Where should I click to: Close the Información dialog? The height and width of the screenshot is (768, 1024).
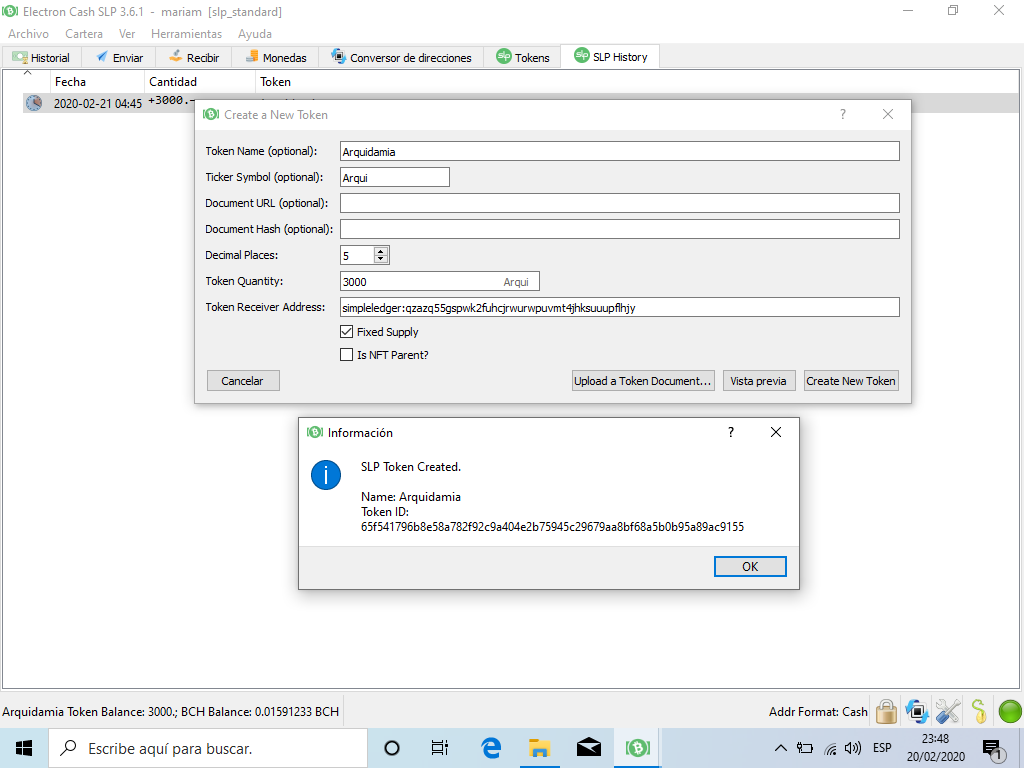(x=776, y=432)
